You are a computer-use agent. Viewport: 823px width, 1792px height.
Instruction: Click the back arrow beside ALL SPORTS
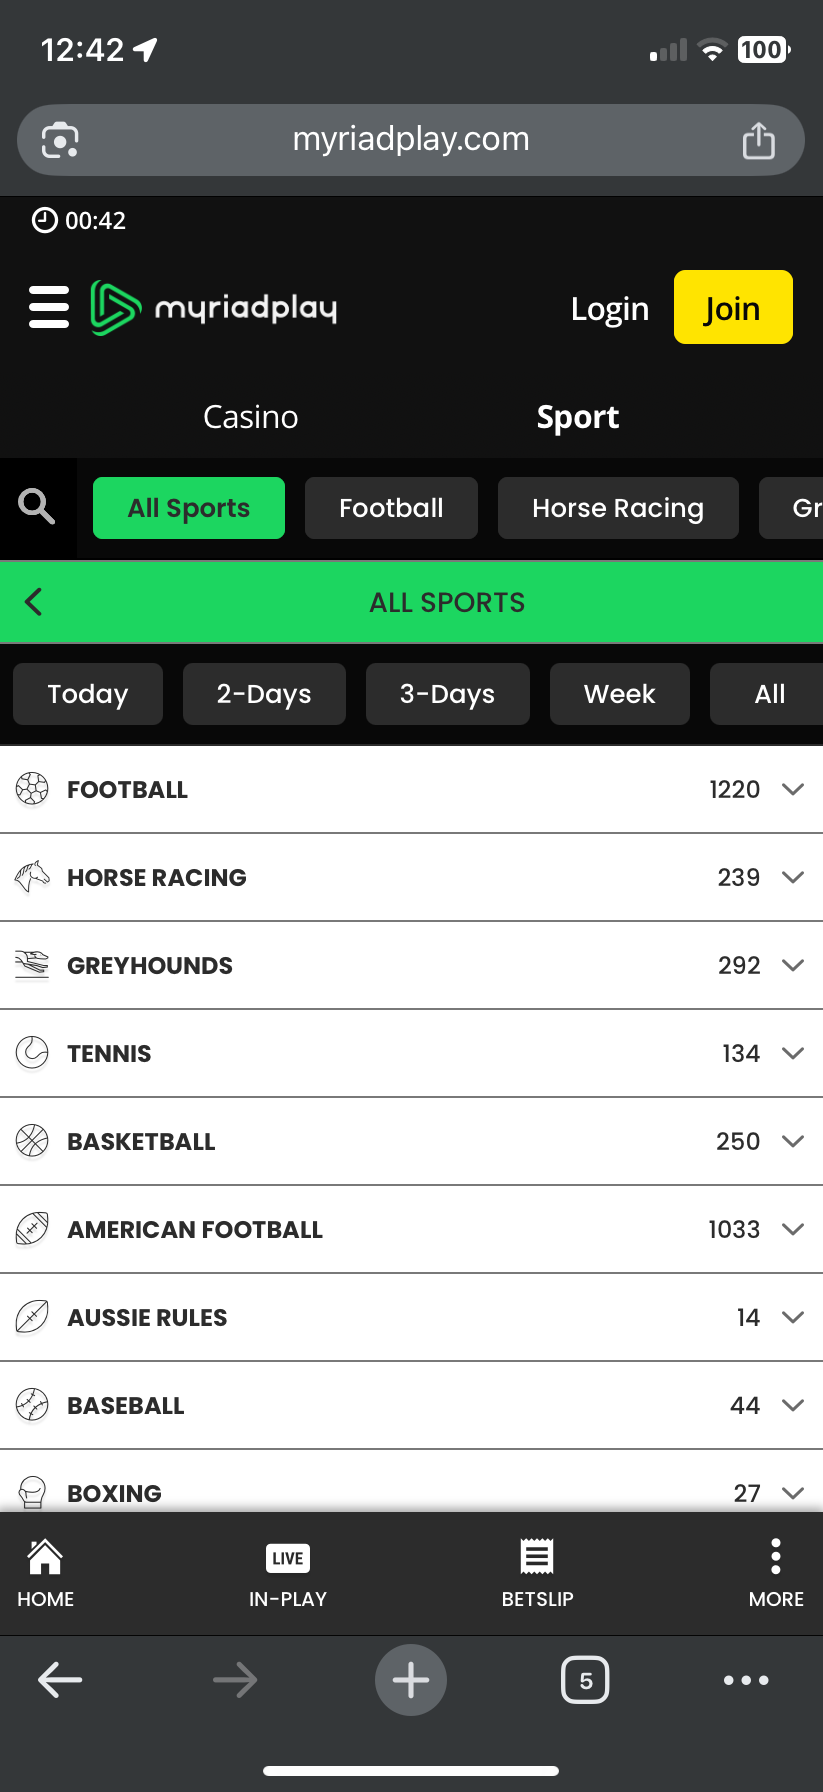tap(34, 602)
